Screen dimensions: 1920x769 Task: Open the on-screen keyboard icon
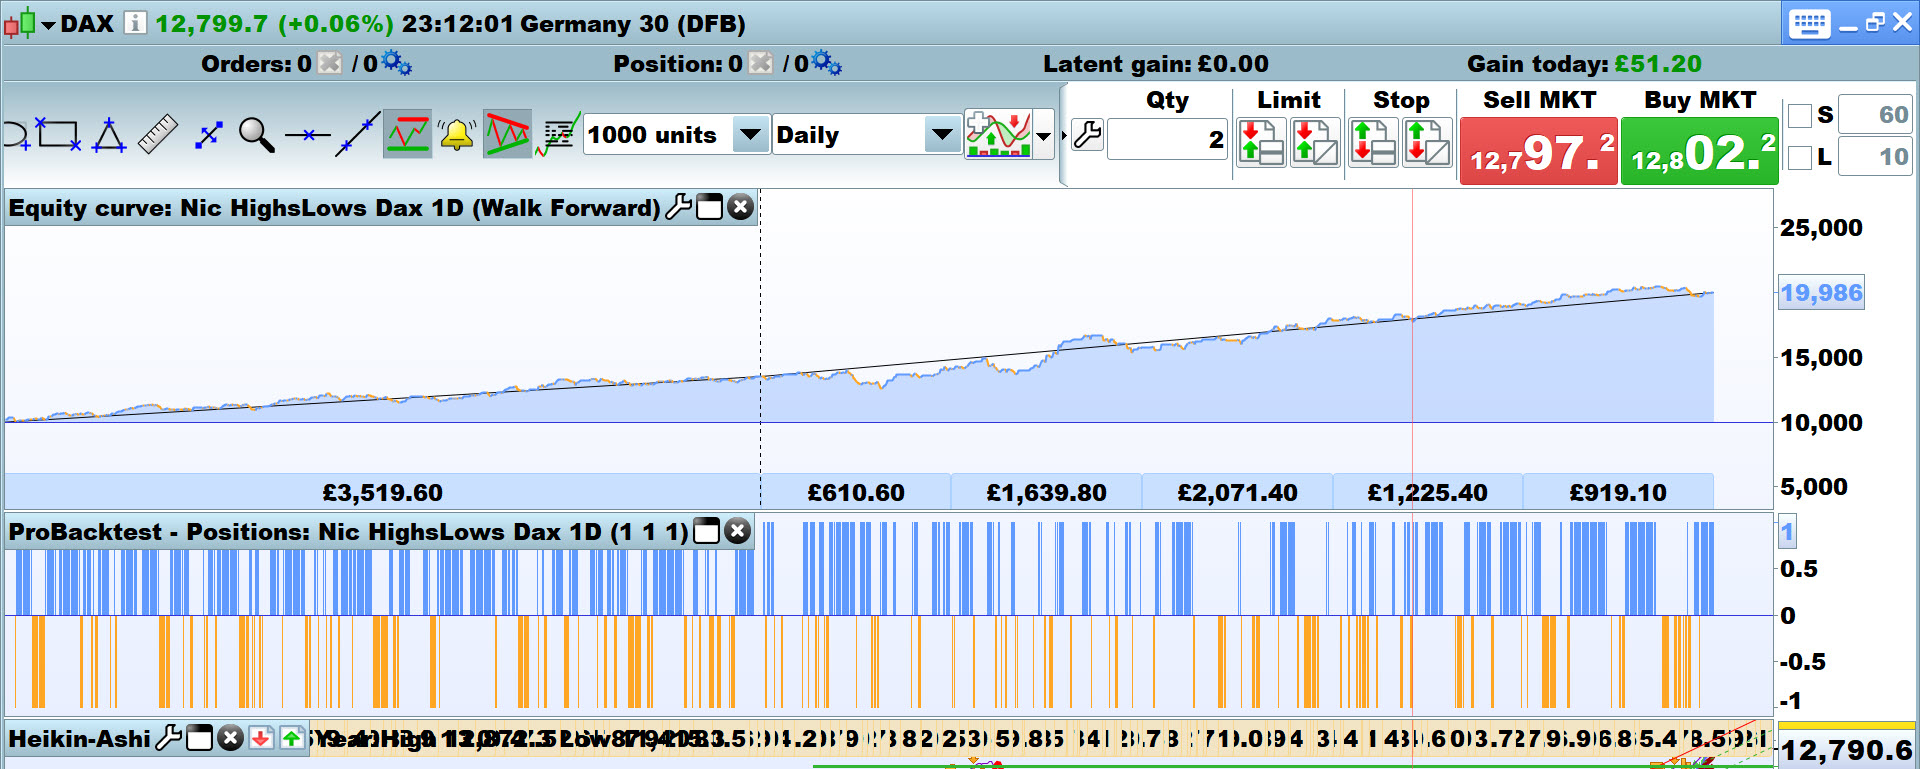(1809, 23)
